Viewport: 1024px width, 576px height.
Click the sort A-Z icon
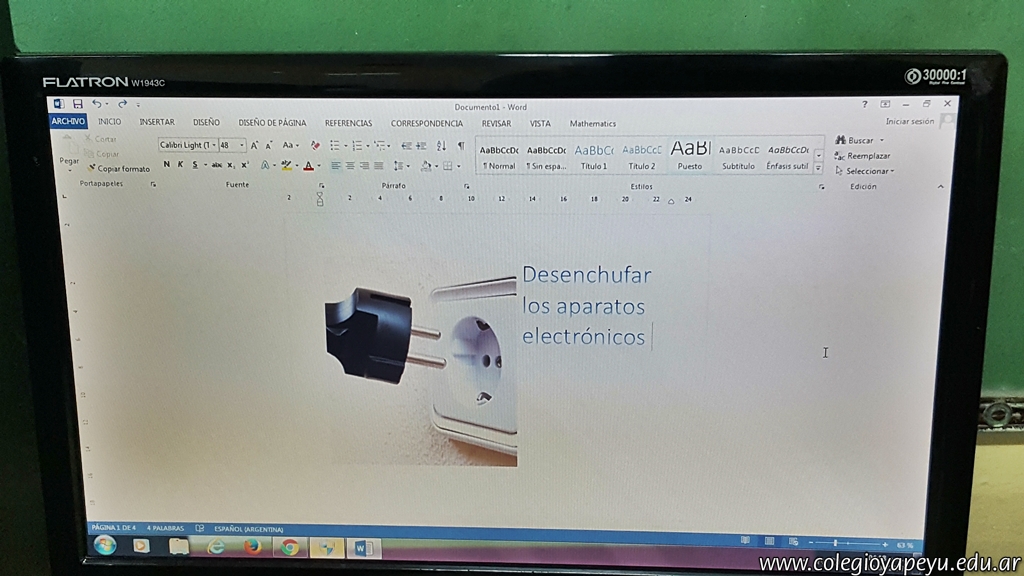[x=441, y=146]
